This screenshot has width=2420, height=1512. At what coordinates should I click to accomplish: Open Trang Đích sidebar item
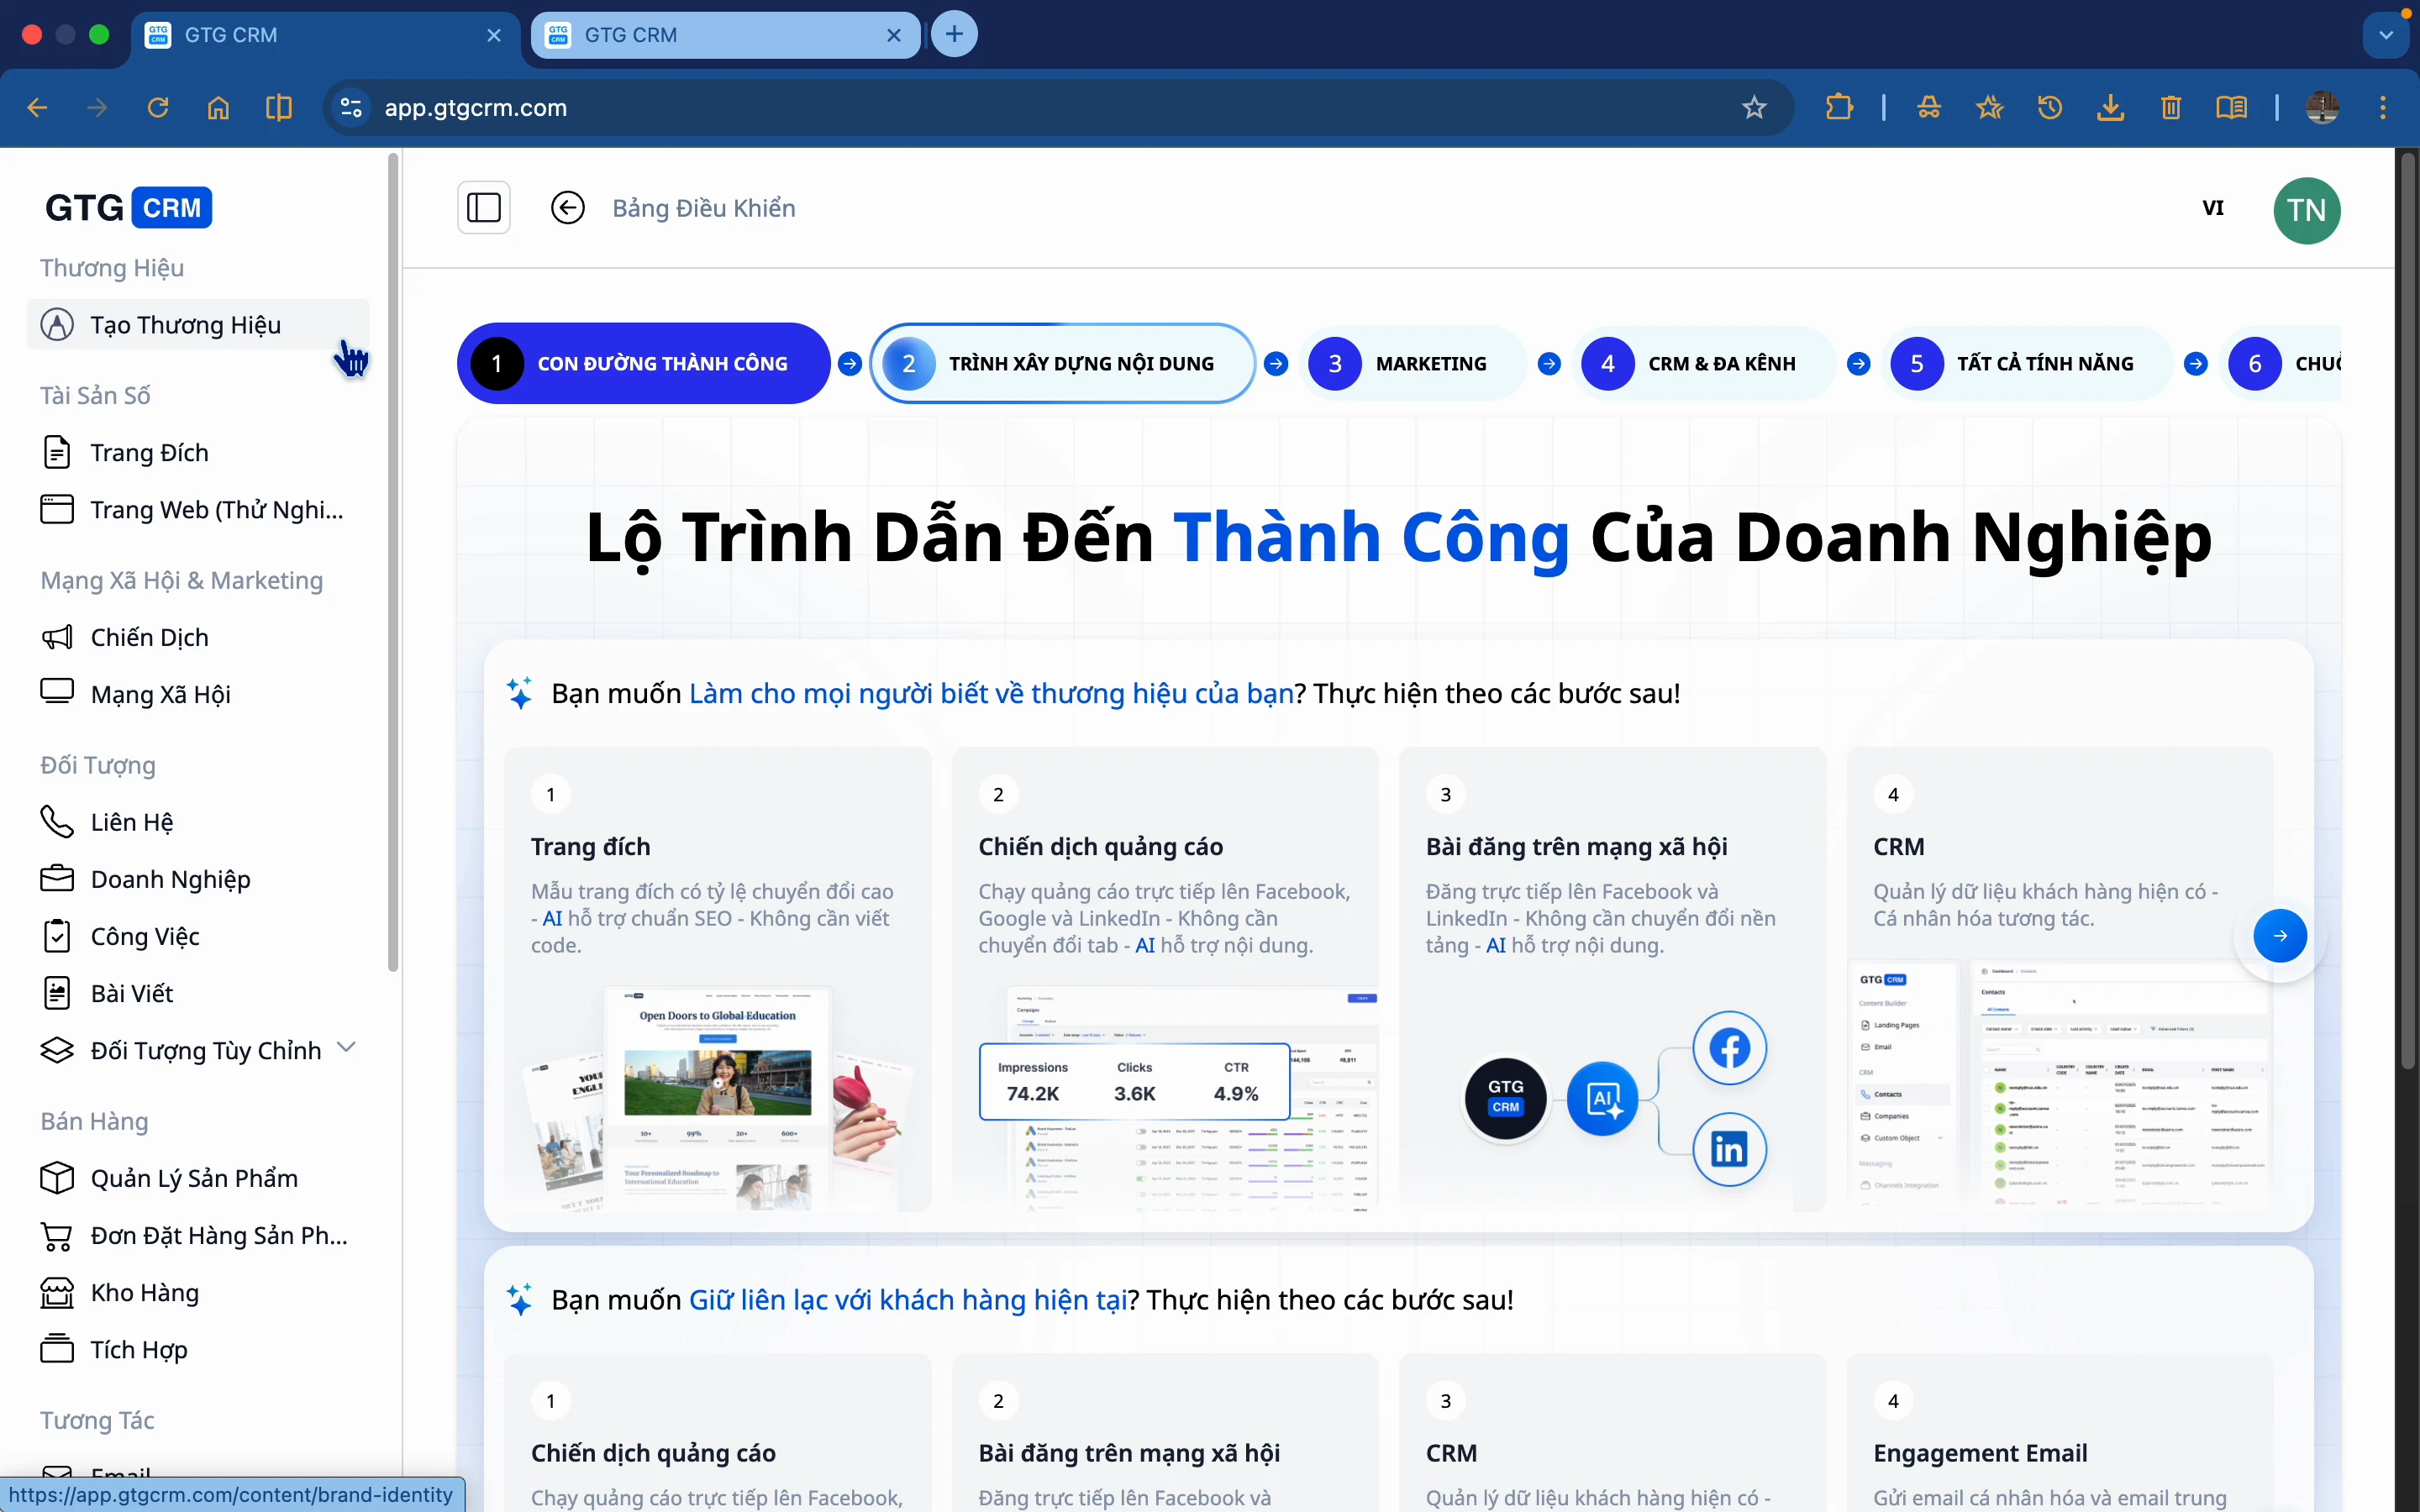coord(150,453)
